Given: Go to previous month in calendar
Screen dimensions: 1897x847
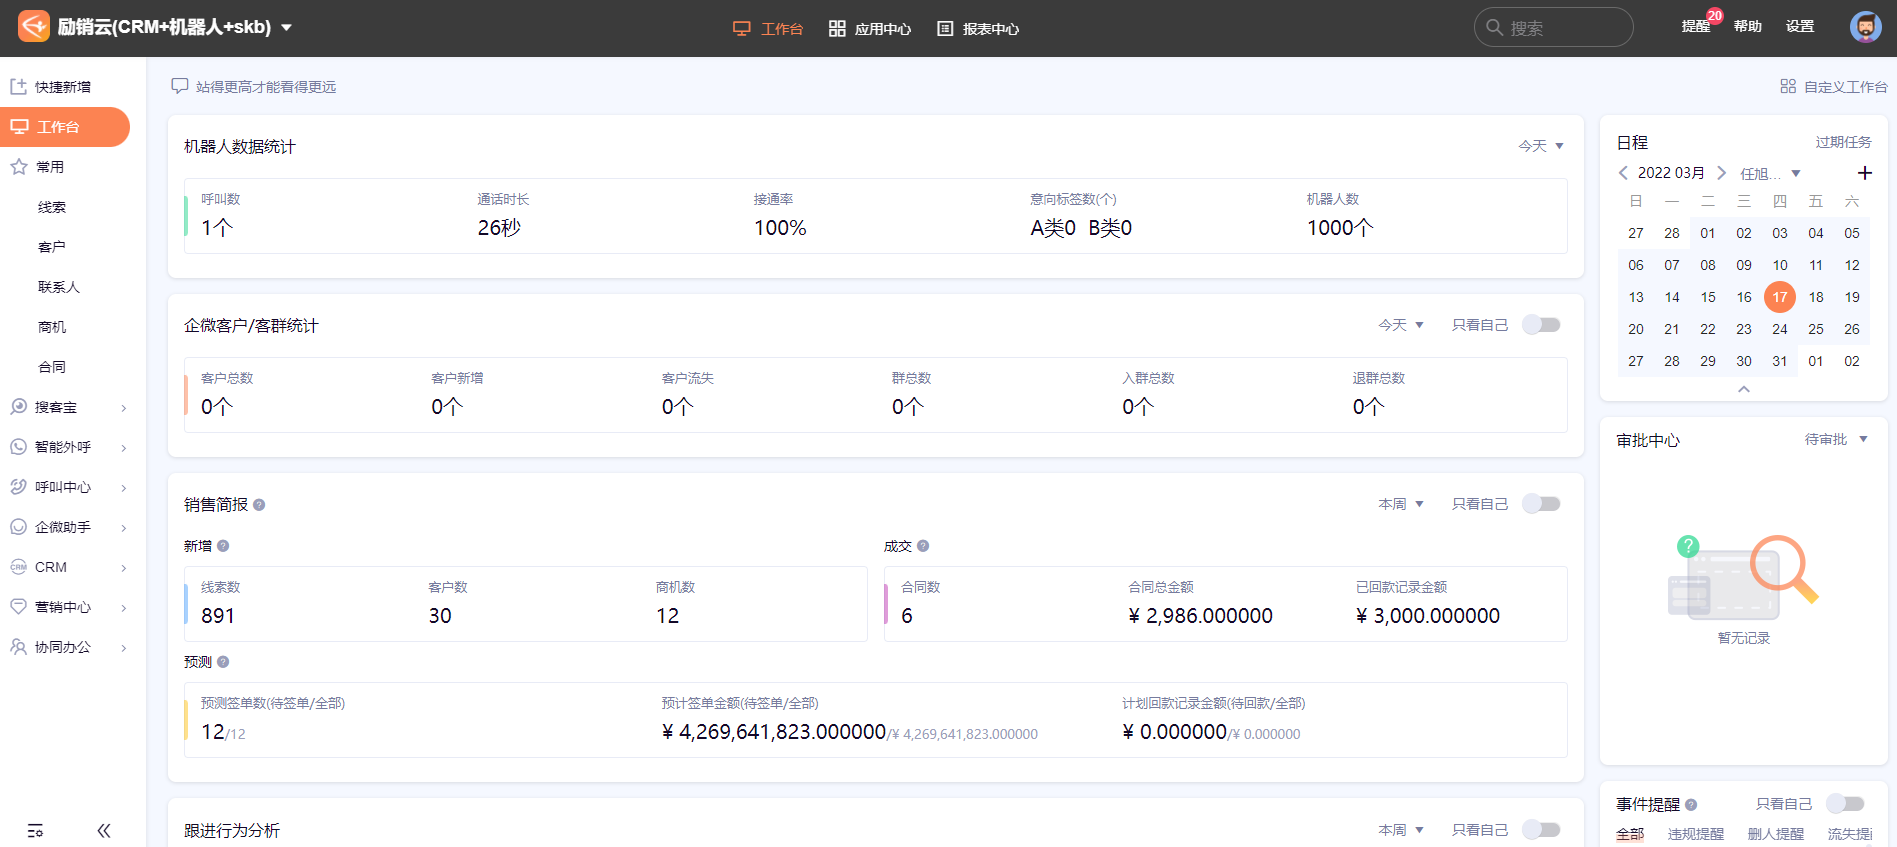Looking at the screenshot, I should [x=1623, y=173].
